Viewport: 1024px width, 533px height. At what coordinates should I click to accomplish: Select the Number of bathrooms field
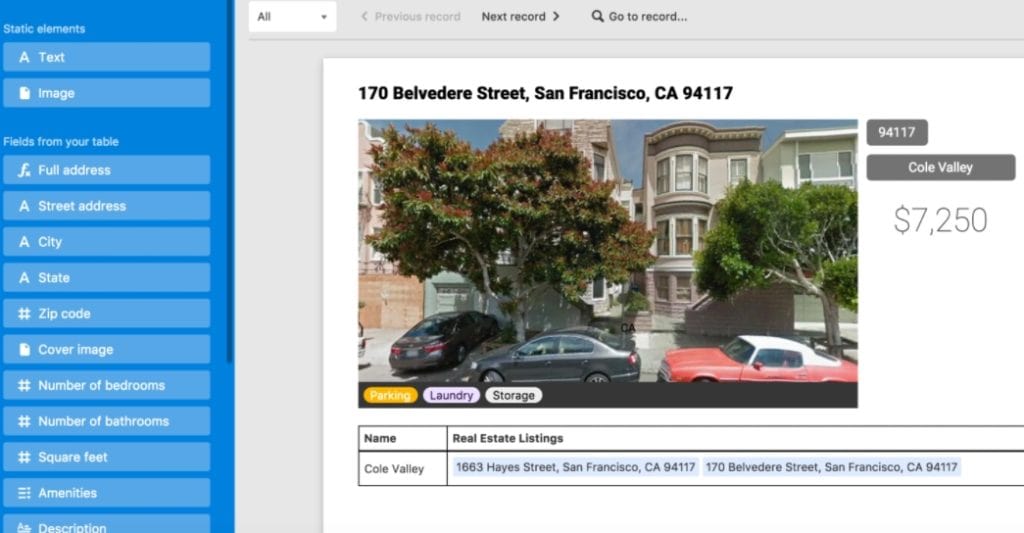(106, 421)
